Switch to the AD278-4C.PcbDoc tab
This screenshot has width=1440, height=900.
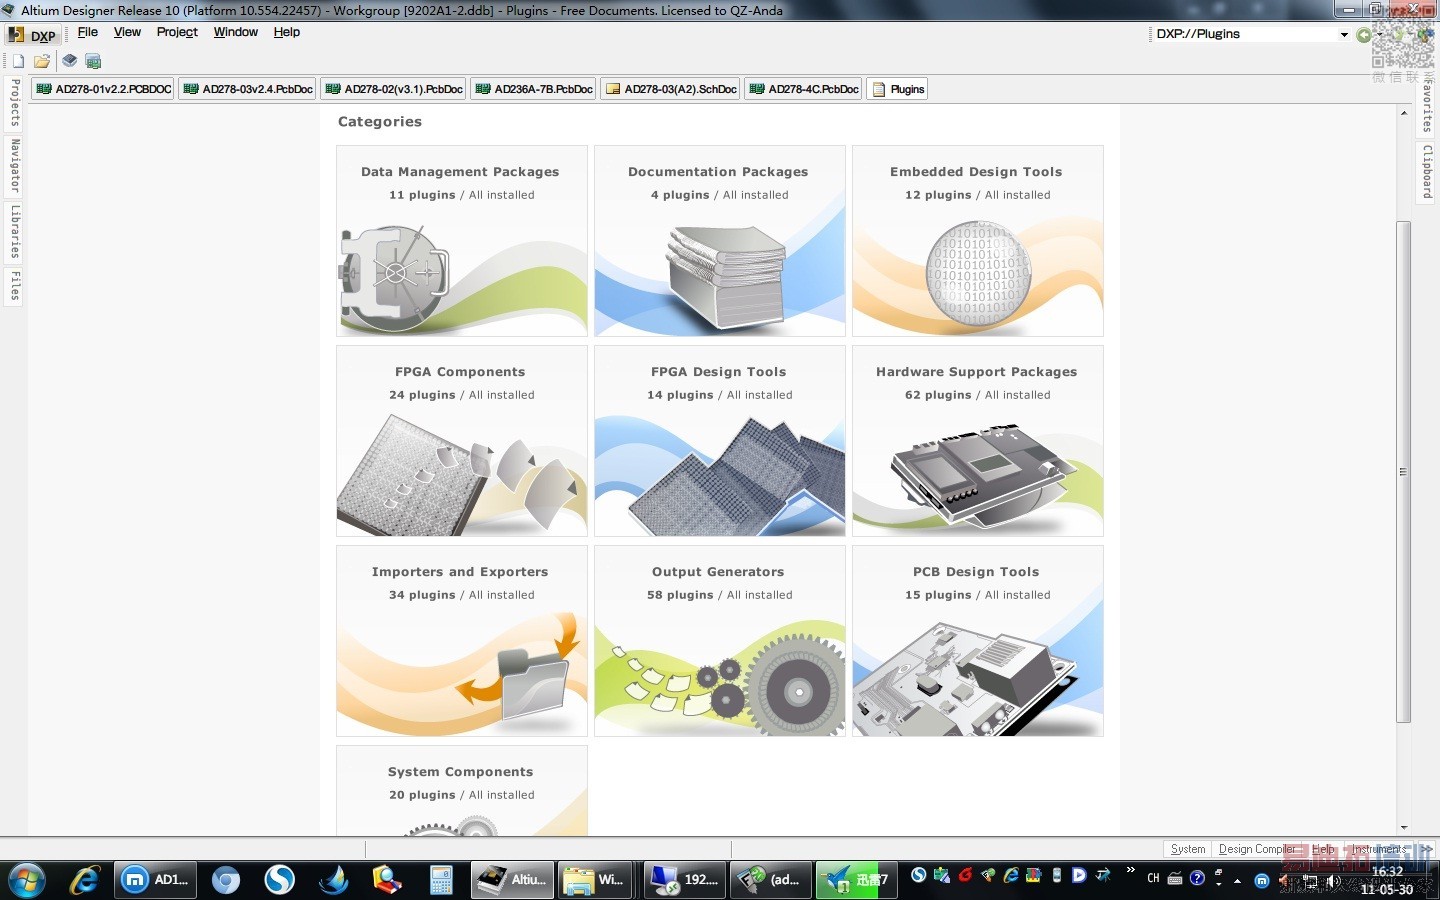(804, 89)
